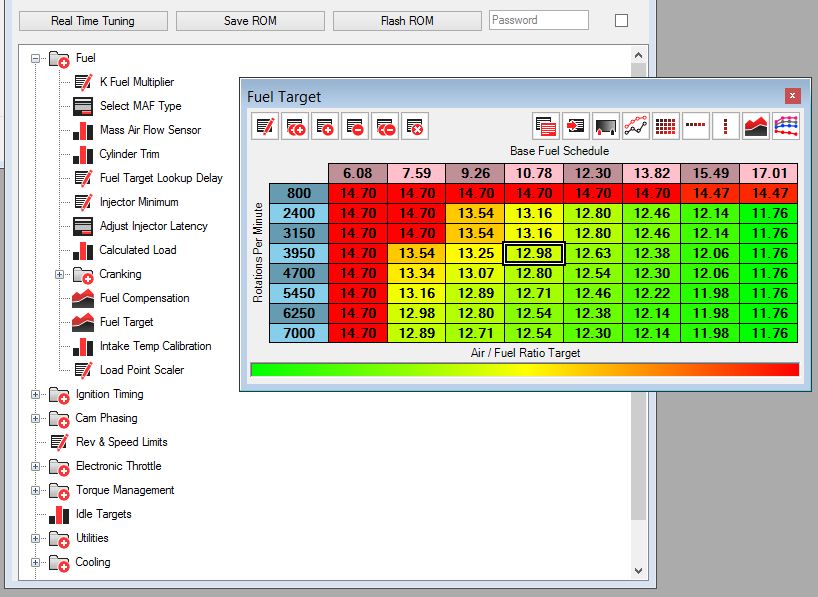Click into the Password input field
The width and height of the screenshot is (818, 597).
coord(539,20)
